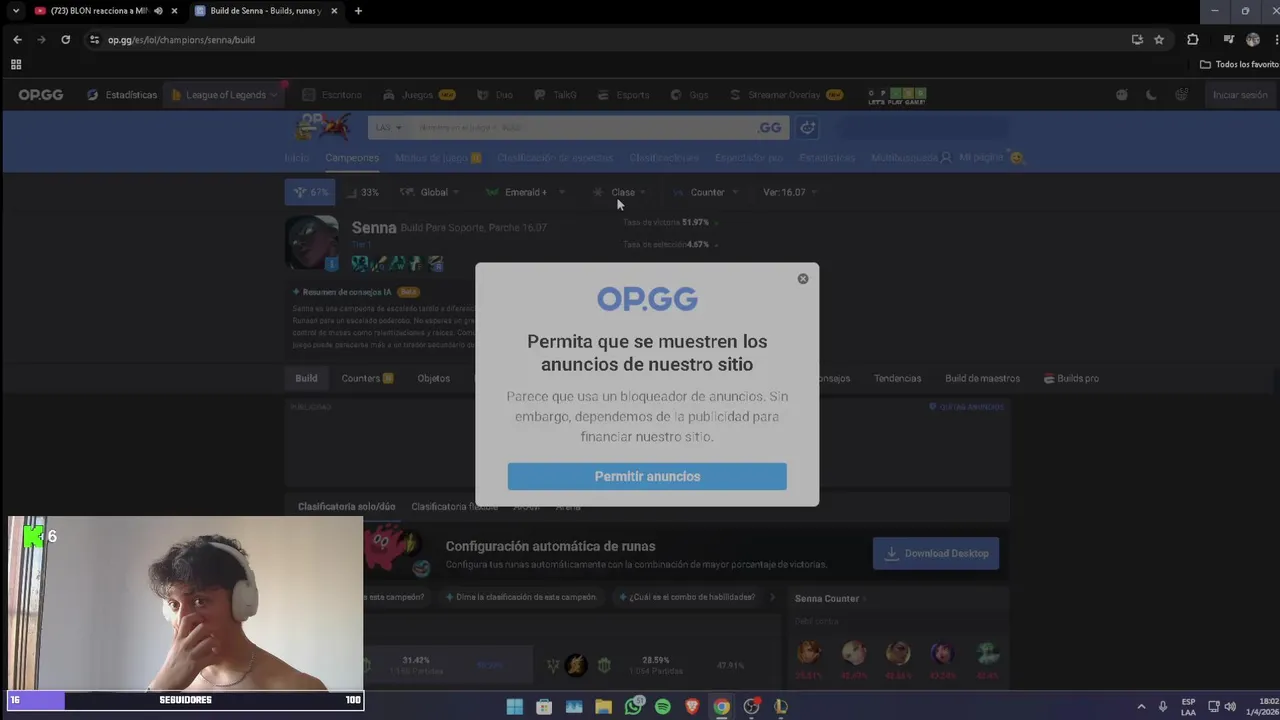Go to the Inicio tab
The height and width of the screenshot is (720, 1280).
point(297,158)
